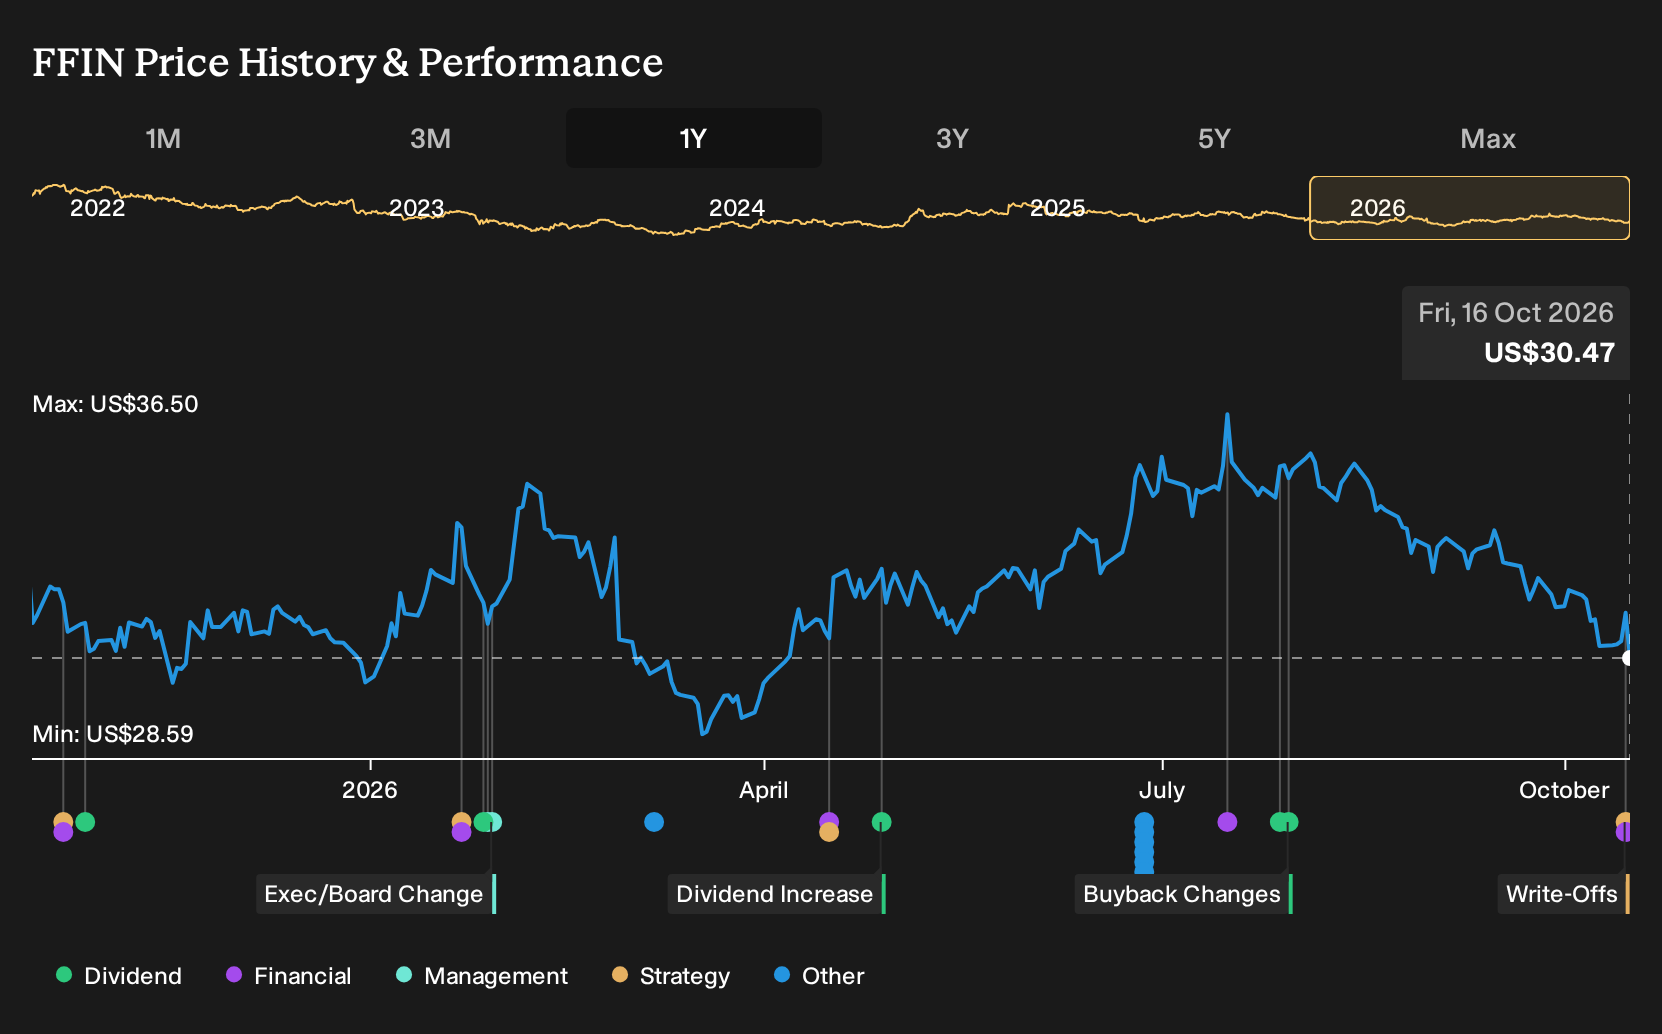Click the white current-price point on chart
The width and height of the screenshot is (1662, 1034).
pyautogui.click(x=1628, y=658)
